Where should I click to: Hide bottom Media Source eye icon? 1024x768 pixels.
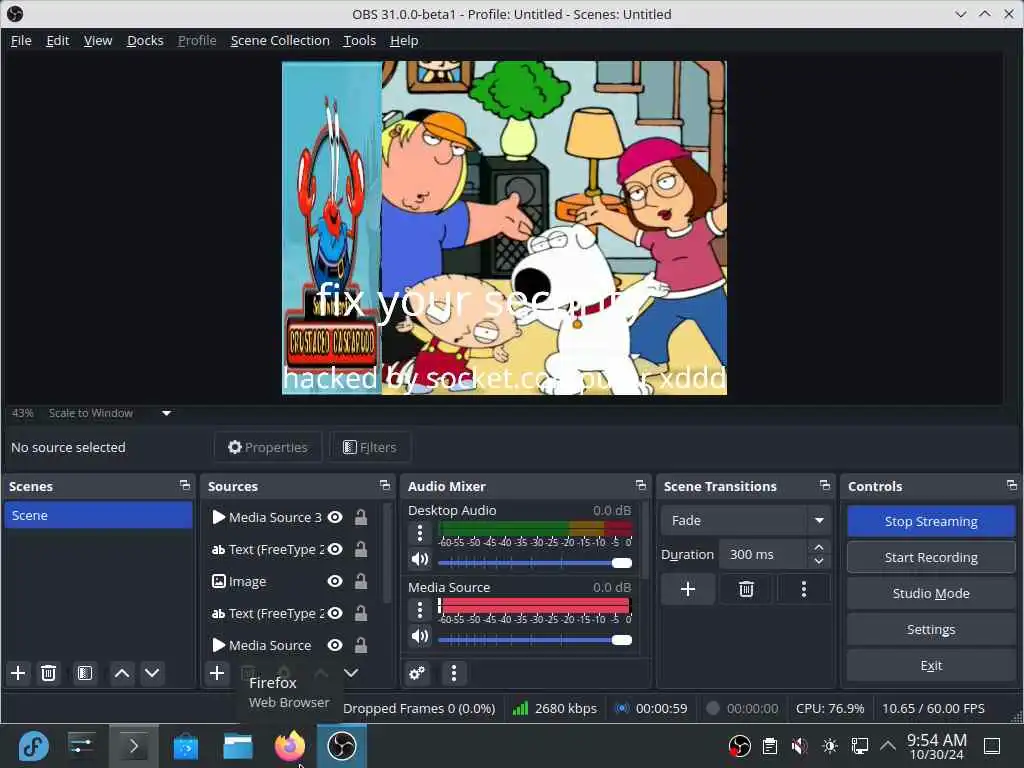(x=335, y=645)
